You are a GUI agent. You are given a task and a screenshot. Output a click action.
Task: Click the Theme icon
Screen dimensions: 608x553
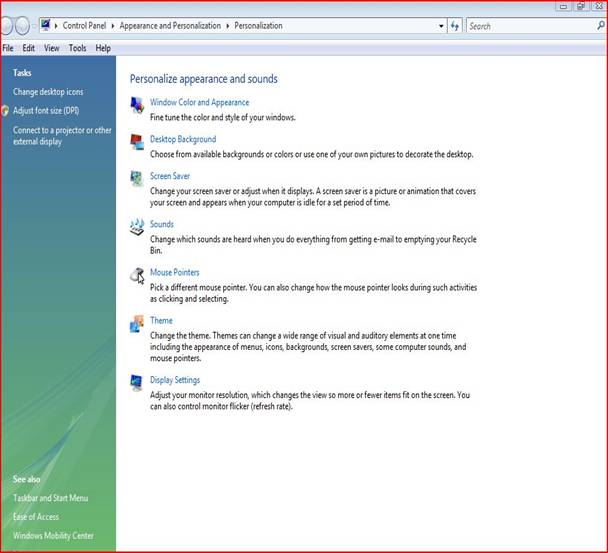[x=136, y=323]
